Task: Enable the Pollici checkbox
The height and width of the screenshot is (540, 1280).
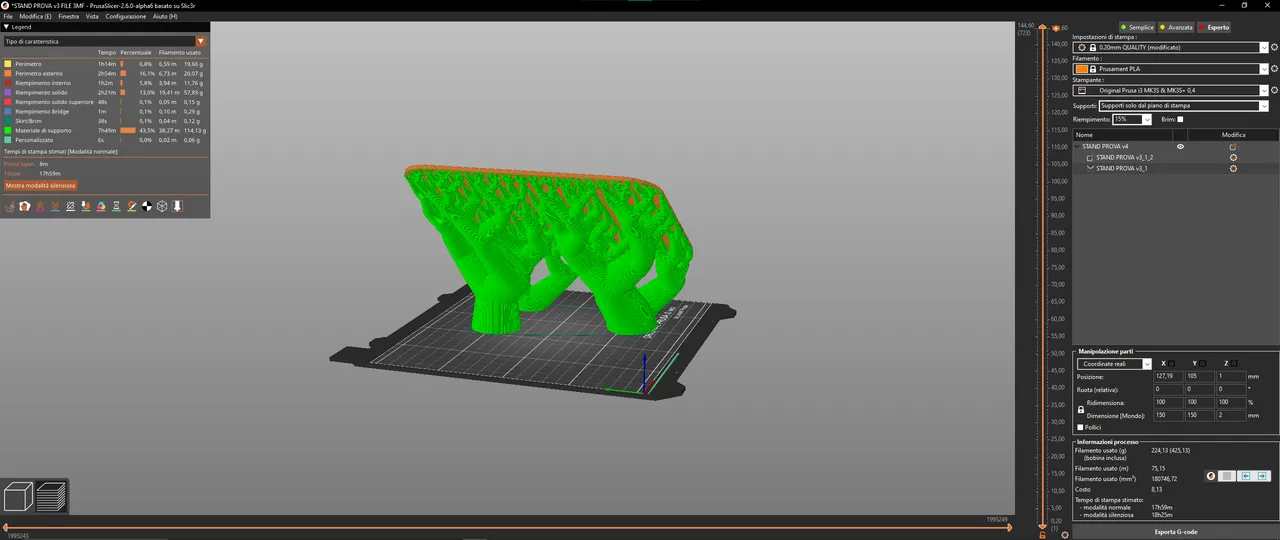Action: point(1080,427)
